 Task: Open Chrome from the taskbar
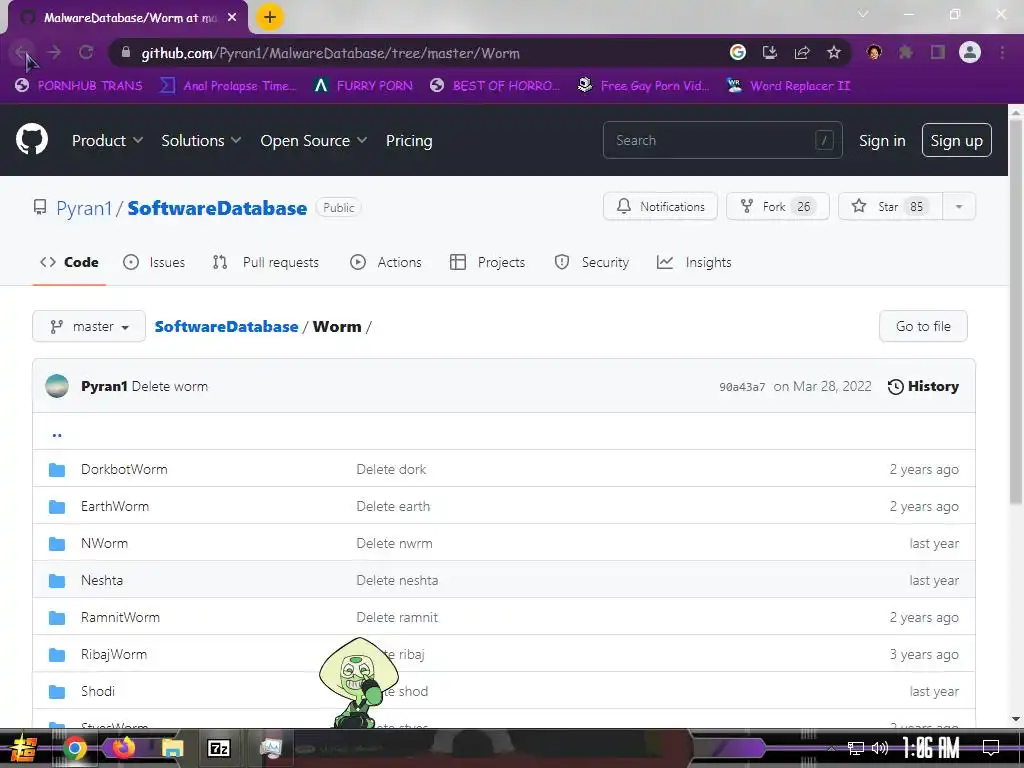pos(75,748)
